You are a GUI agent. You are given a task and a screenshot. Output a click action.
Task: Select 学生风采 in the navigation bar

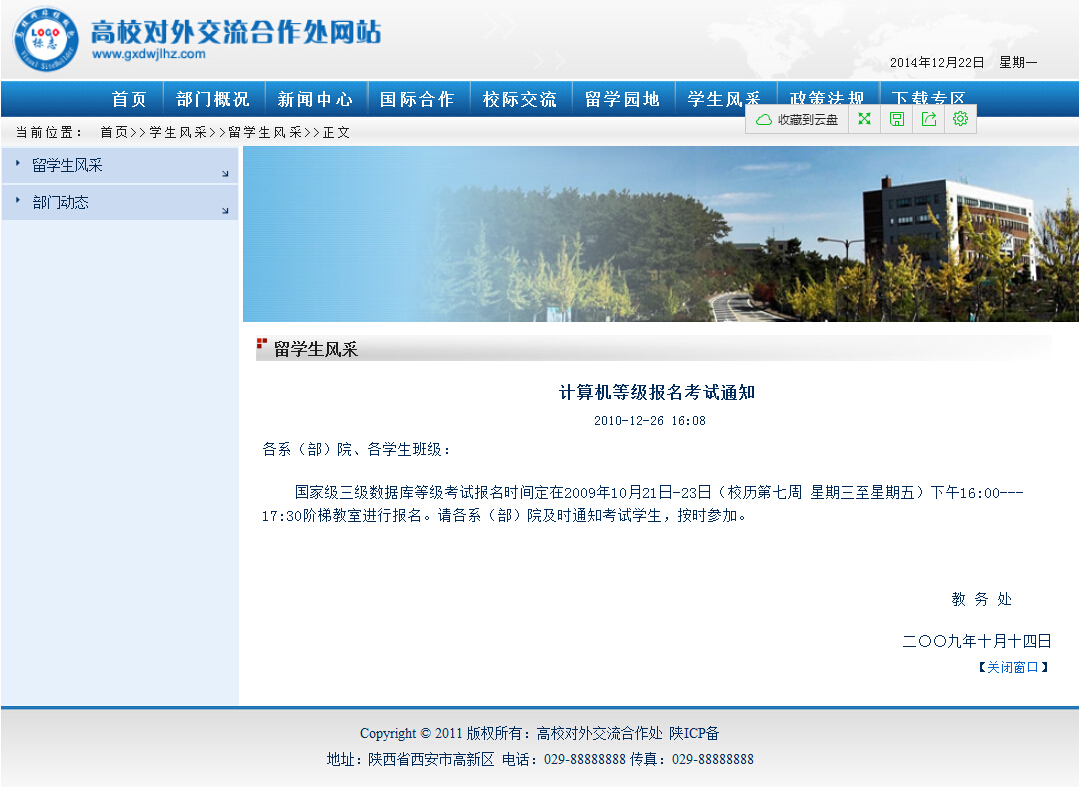pos(724,100)
